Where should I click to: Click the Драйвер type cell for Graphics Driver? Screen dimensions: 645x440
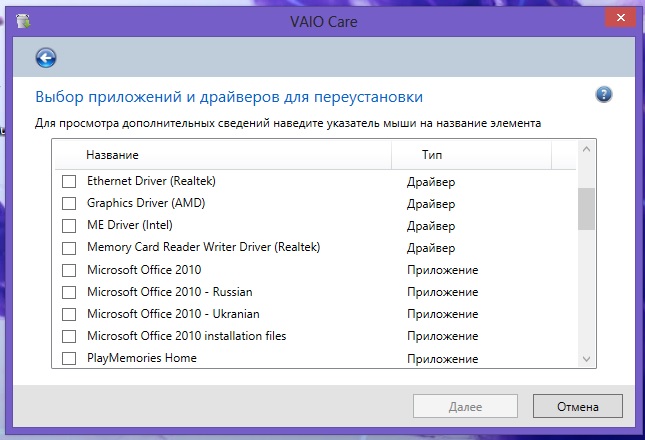tap(431, 204)
